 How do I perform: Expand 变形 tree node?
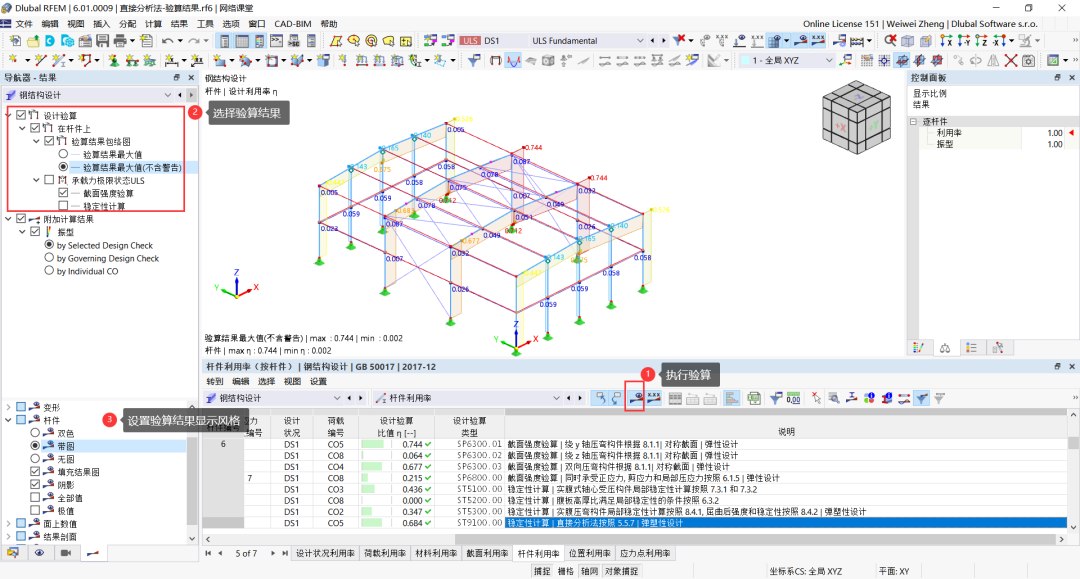pyautogui.click(x=8, y=407)
